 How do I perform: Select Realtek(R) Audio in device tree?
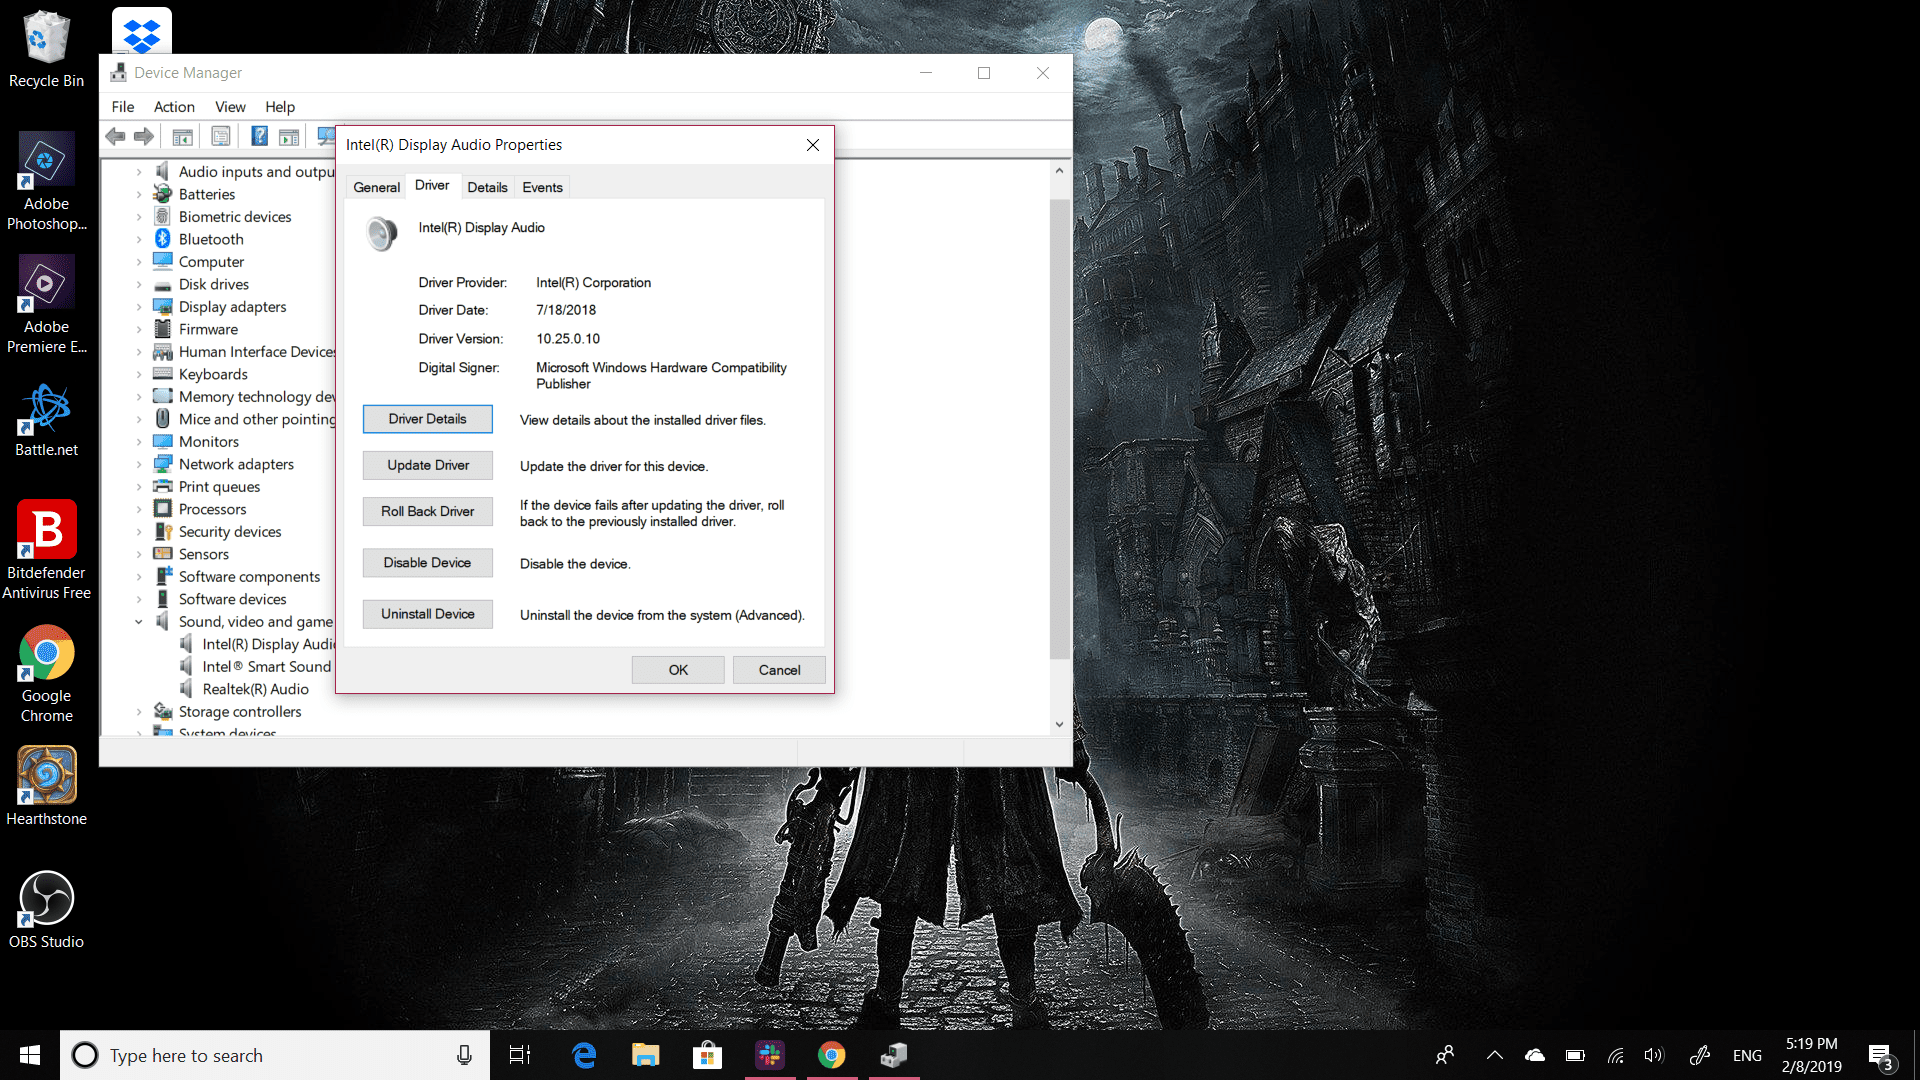pos(255,689)
